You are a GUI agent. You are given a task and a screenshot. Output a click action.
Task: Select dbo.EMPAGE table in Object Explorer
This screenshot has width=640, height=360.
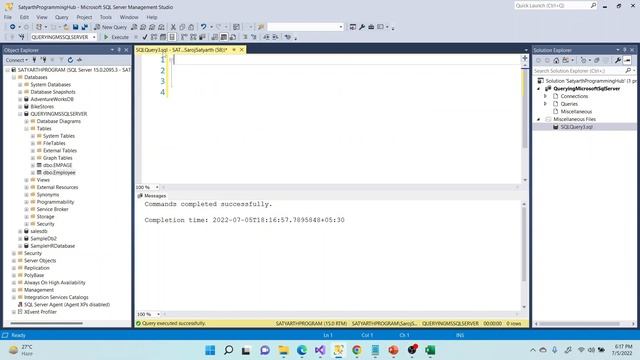pyautogui.click(x=58, y=165)
